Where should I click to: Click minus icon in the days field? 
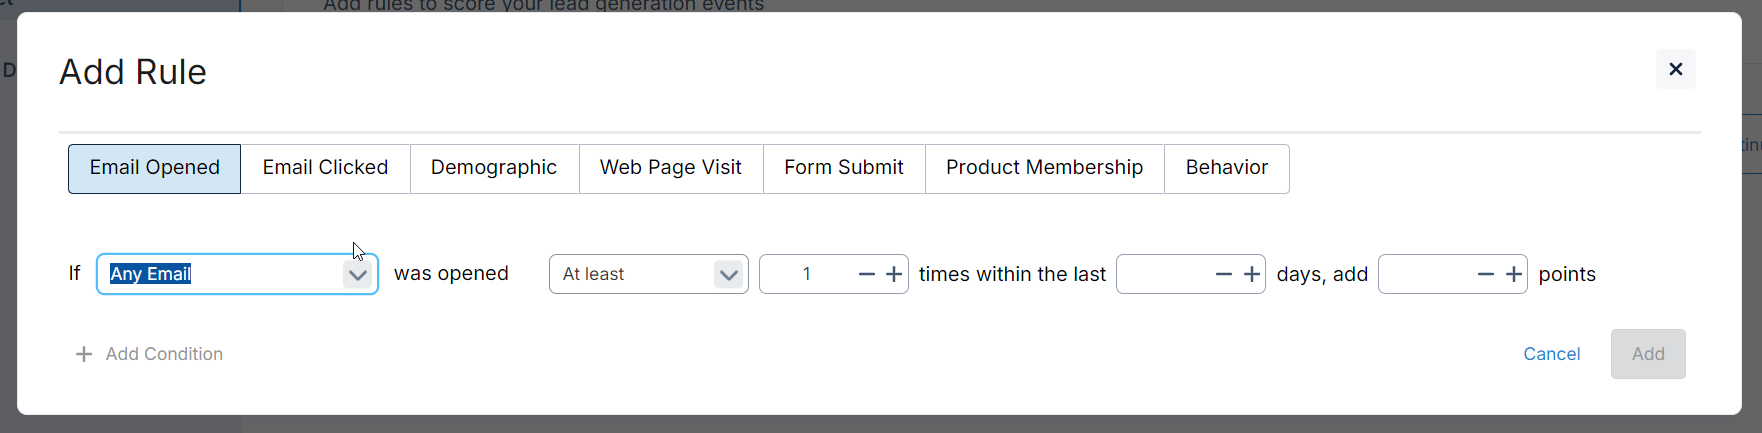tap(1224, 274)
